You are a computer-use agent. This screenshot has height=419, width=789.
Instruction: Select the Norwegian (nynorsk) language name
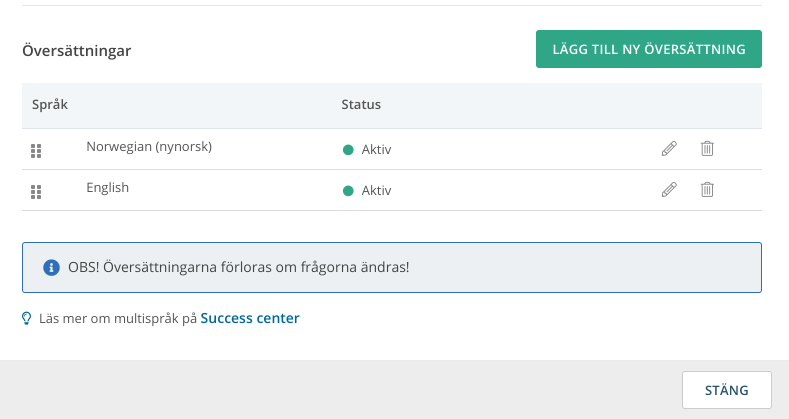pos(149,147)
